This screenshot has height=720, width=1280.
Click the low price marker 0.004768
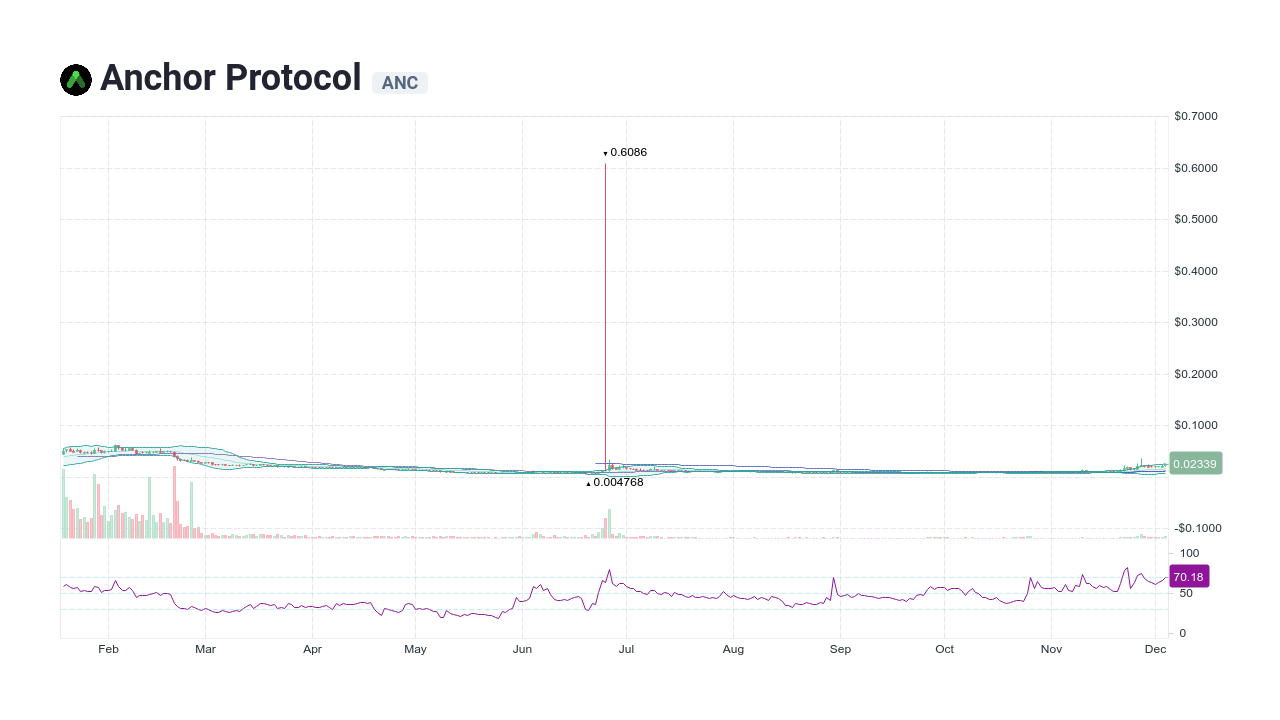coord(618,482)
